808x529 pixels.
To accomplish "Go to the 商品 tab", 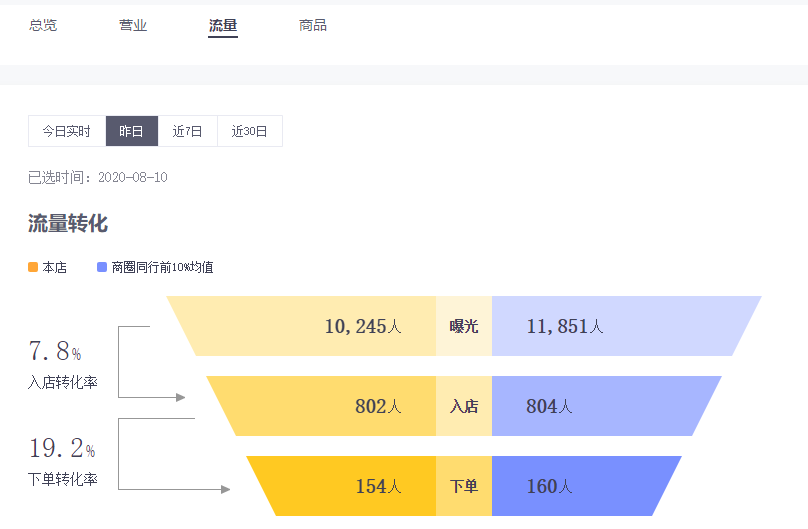I will (x=313, y=25).
